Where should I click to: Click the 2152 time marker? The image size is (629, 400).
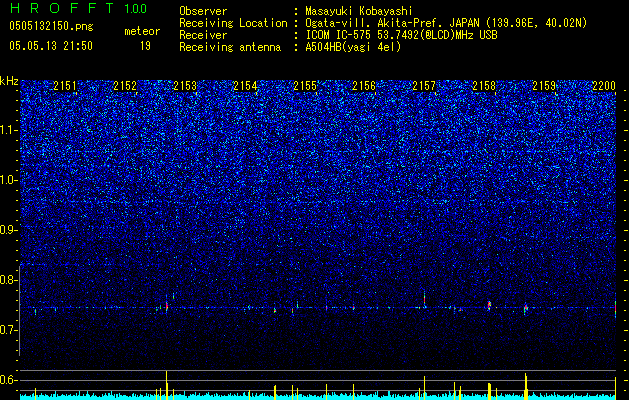[x=125, y=85]
